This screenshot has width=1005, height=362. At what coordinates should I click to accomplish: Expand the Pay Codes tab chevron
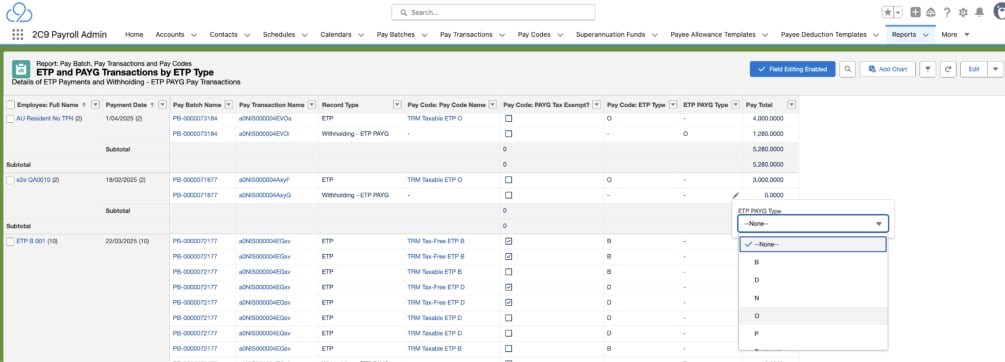click(x=560, y=35)
